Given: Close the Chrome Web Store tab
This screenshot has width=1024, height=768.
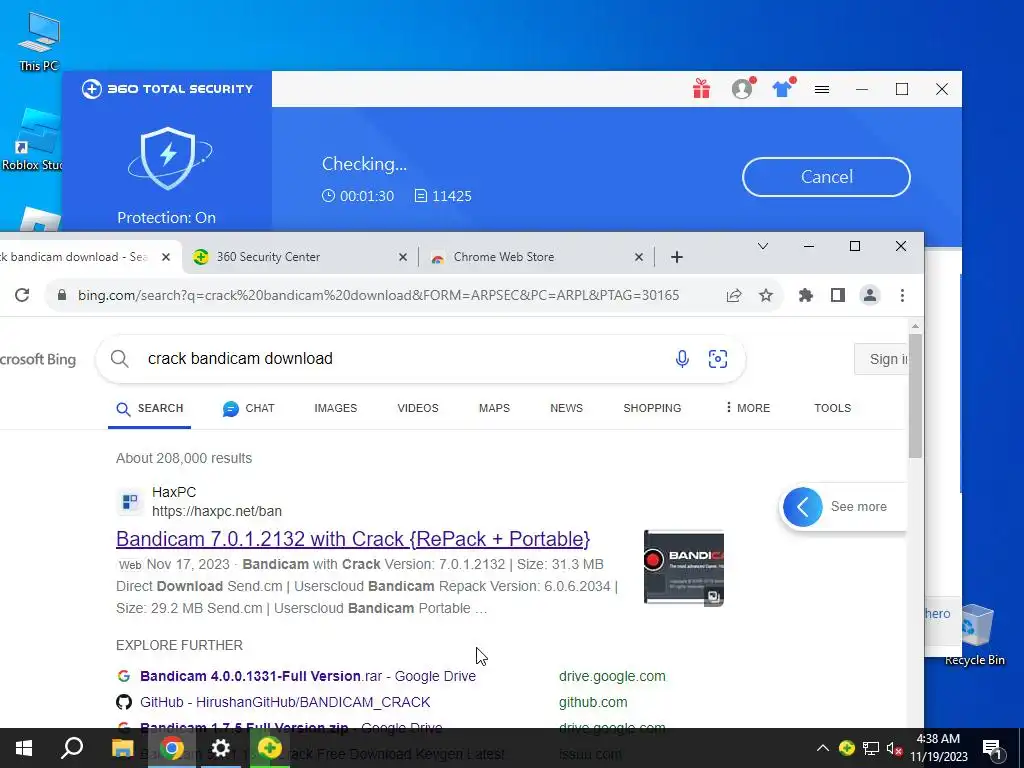Looking at the screenshot, I should (639, 257).
